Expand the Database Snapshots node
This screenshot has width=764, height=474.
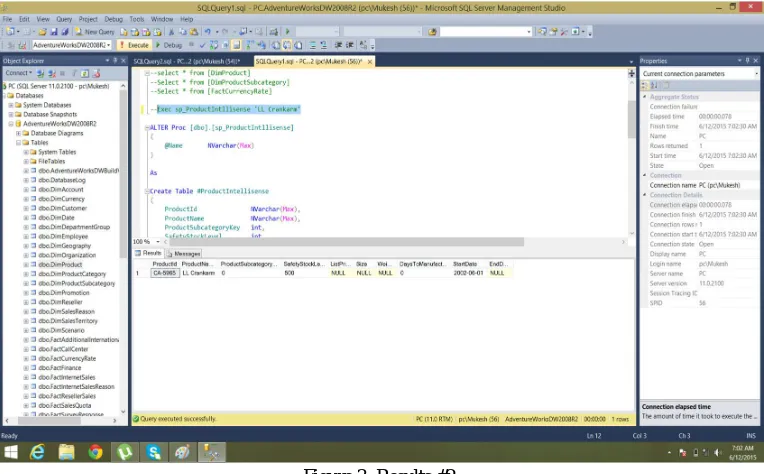(11, 114)
